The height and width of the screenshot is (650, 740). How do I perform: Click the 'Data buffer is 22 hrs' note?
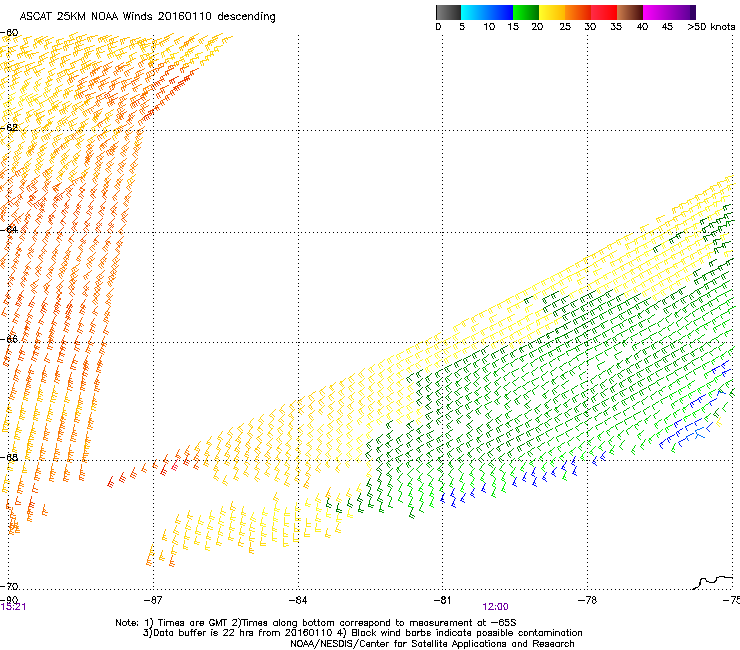(362, 633)
